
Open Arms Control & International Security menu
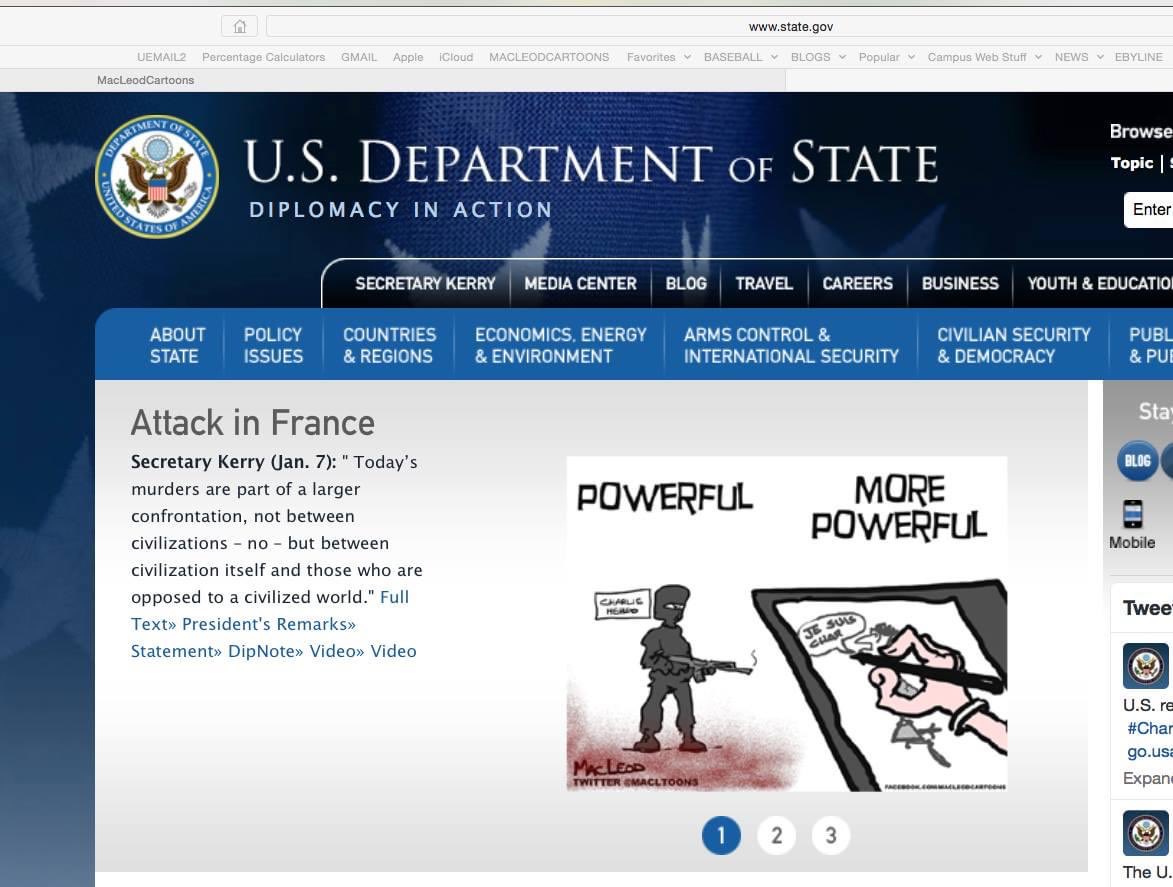[791, 345]
